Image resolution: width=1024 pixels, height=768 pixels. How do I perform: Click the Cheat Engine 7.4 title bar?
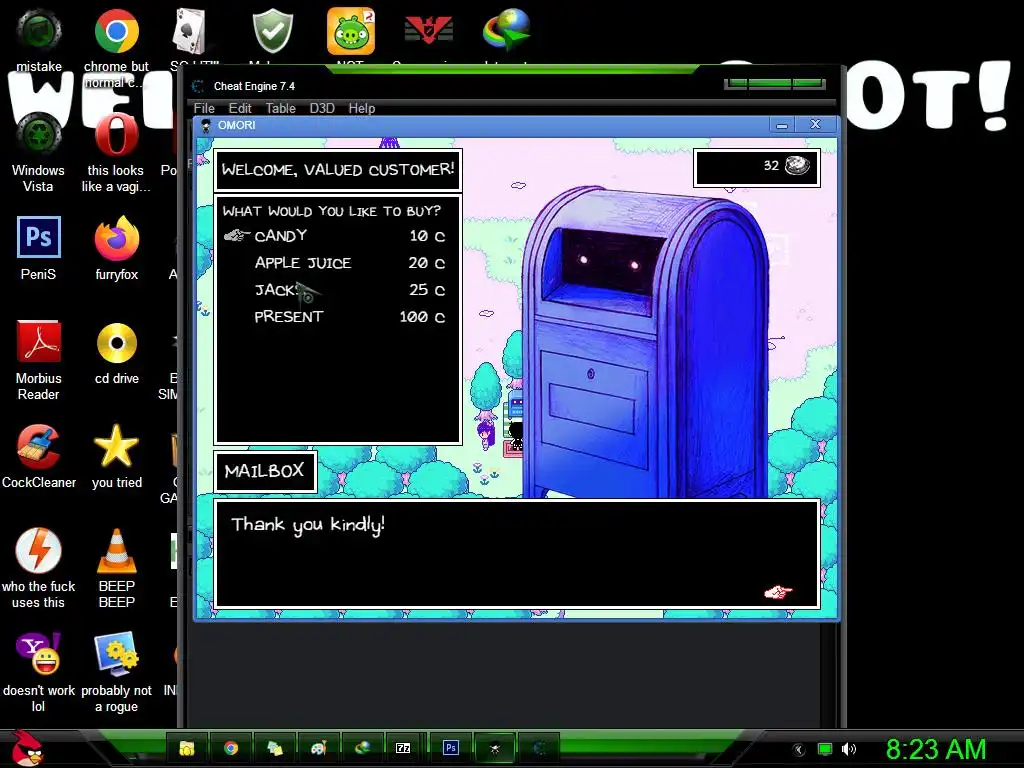click(457, 86)
